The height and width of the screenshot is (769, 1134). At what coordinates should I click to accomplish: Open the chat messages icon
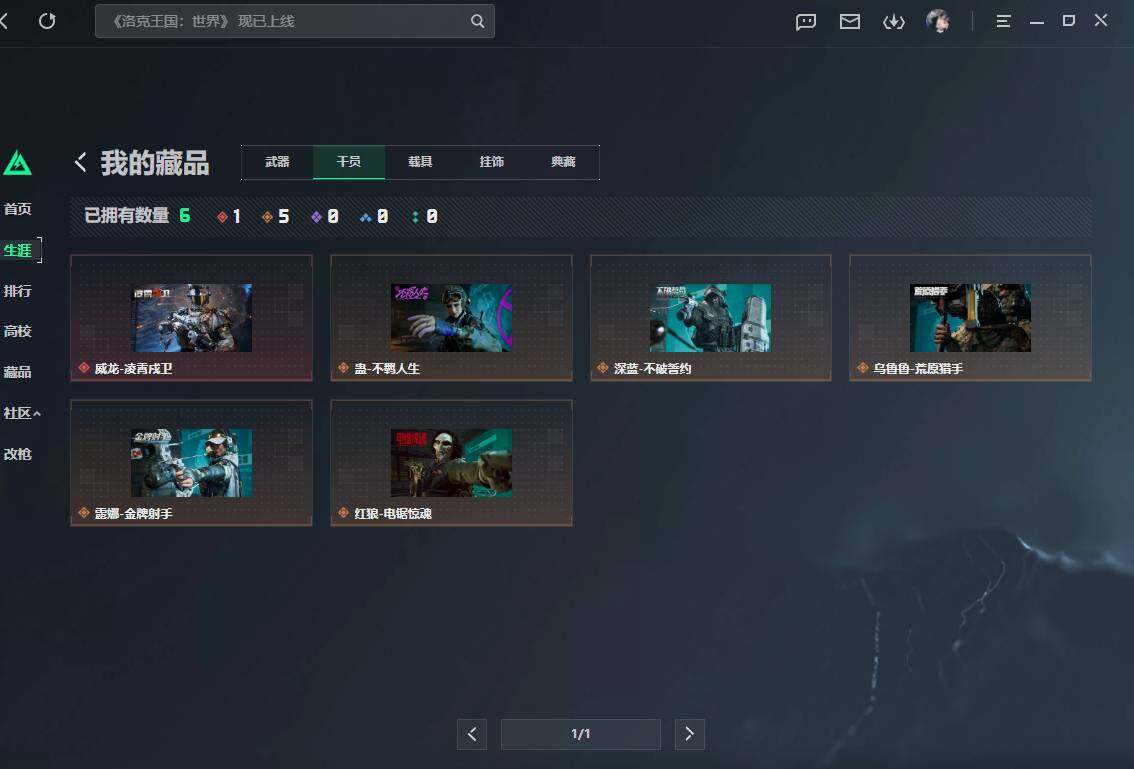806,22
